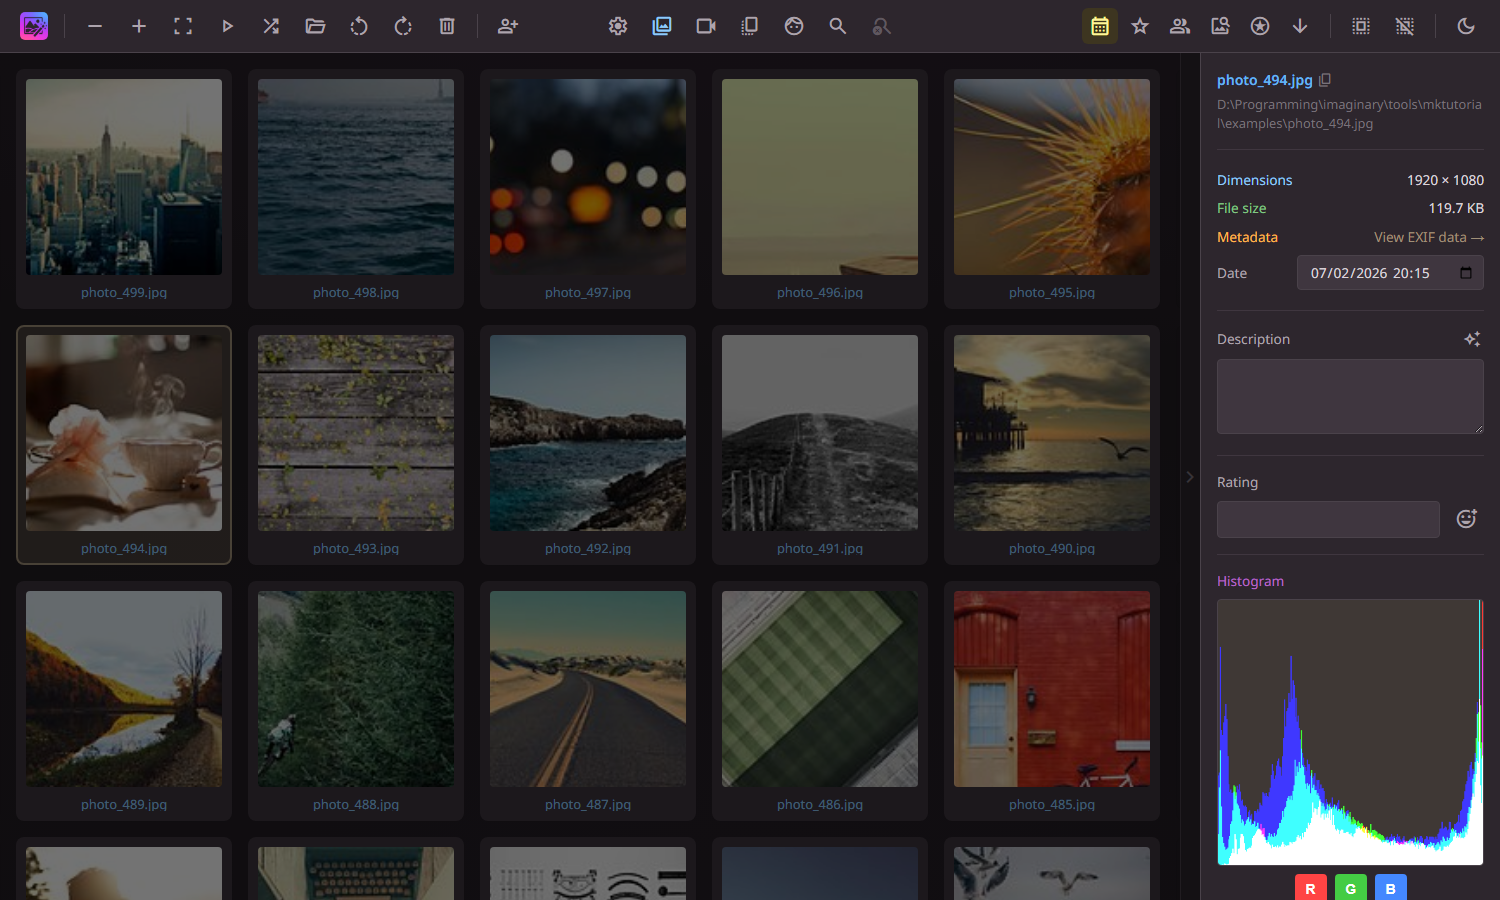The width and height of the screenshot is (1500, 900).
Task: Select the photo_487.jpg thumbnail
Action: coord(587,689)
